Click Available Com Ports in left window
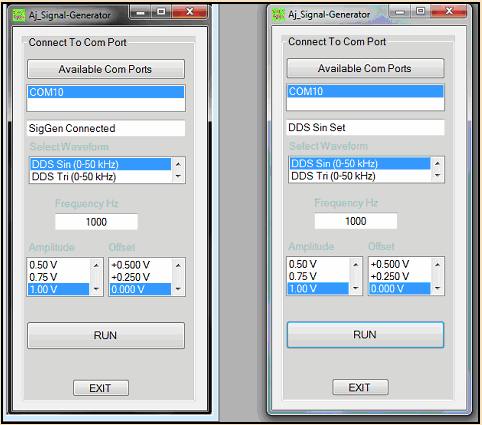 (x=106, y=69)
